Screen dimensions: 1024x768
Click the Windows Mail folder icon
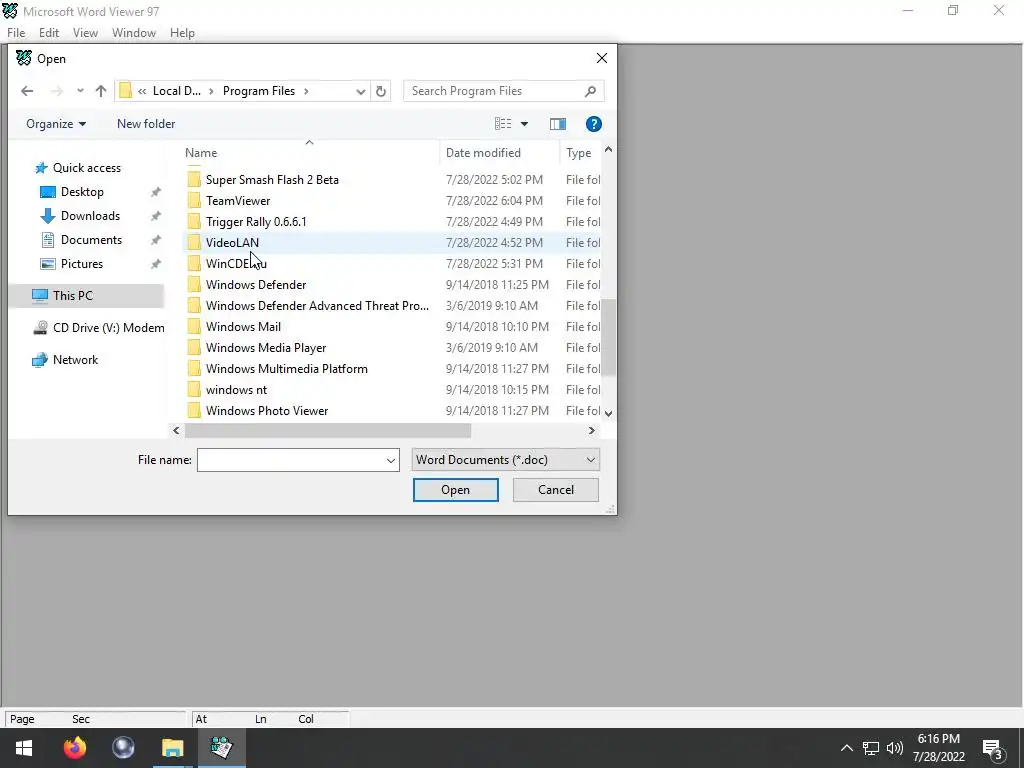tap(194, 327)
